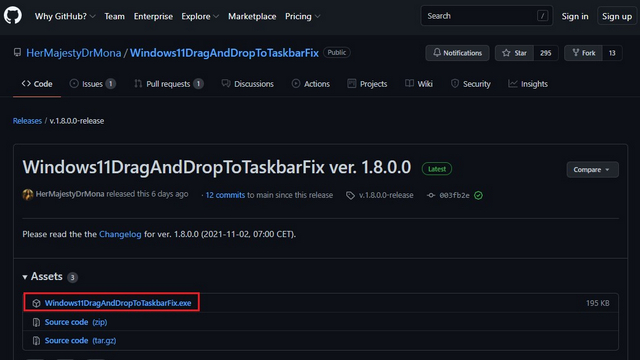The width and height of the screenshot is (640, 360).
Task: Open HerMajestyDrMona author link in release info
Action: (70, 194)
